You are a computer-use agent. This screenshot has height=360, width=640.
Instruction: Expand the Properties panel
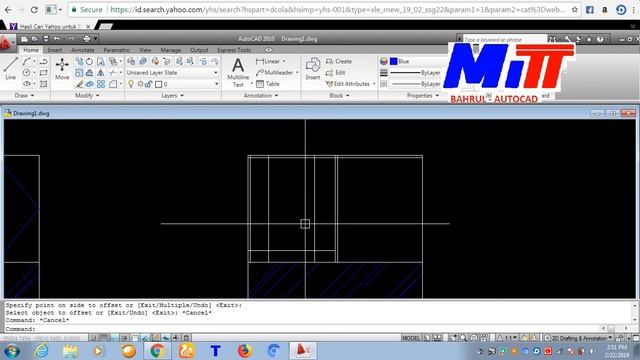423,96
